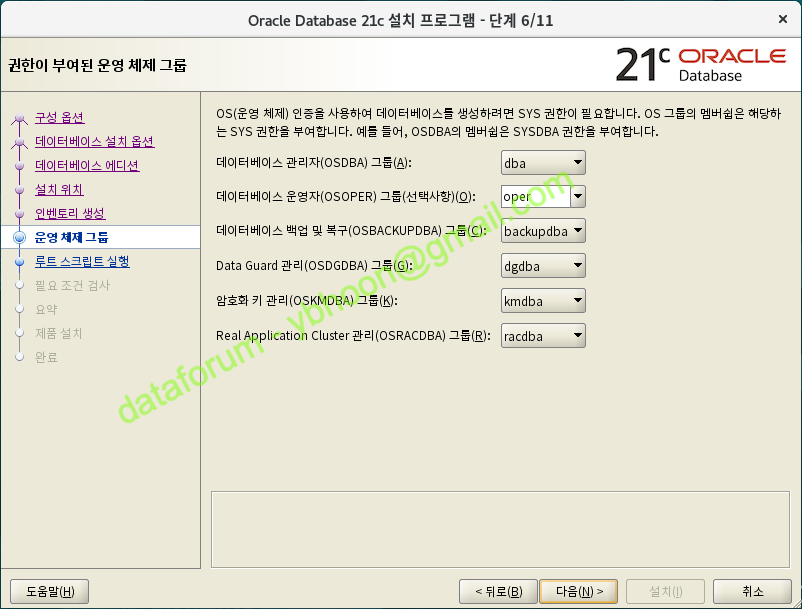Click the 취소 cancel button

[753, 591]
